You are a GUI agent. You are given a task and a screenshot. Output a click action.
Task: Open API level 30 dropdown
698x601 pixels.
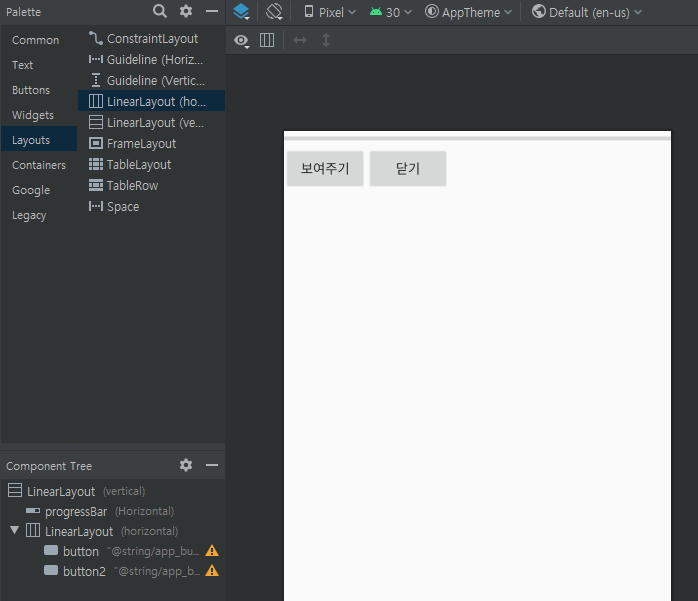[x=390, y=12]
